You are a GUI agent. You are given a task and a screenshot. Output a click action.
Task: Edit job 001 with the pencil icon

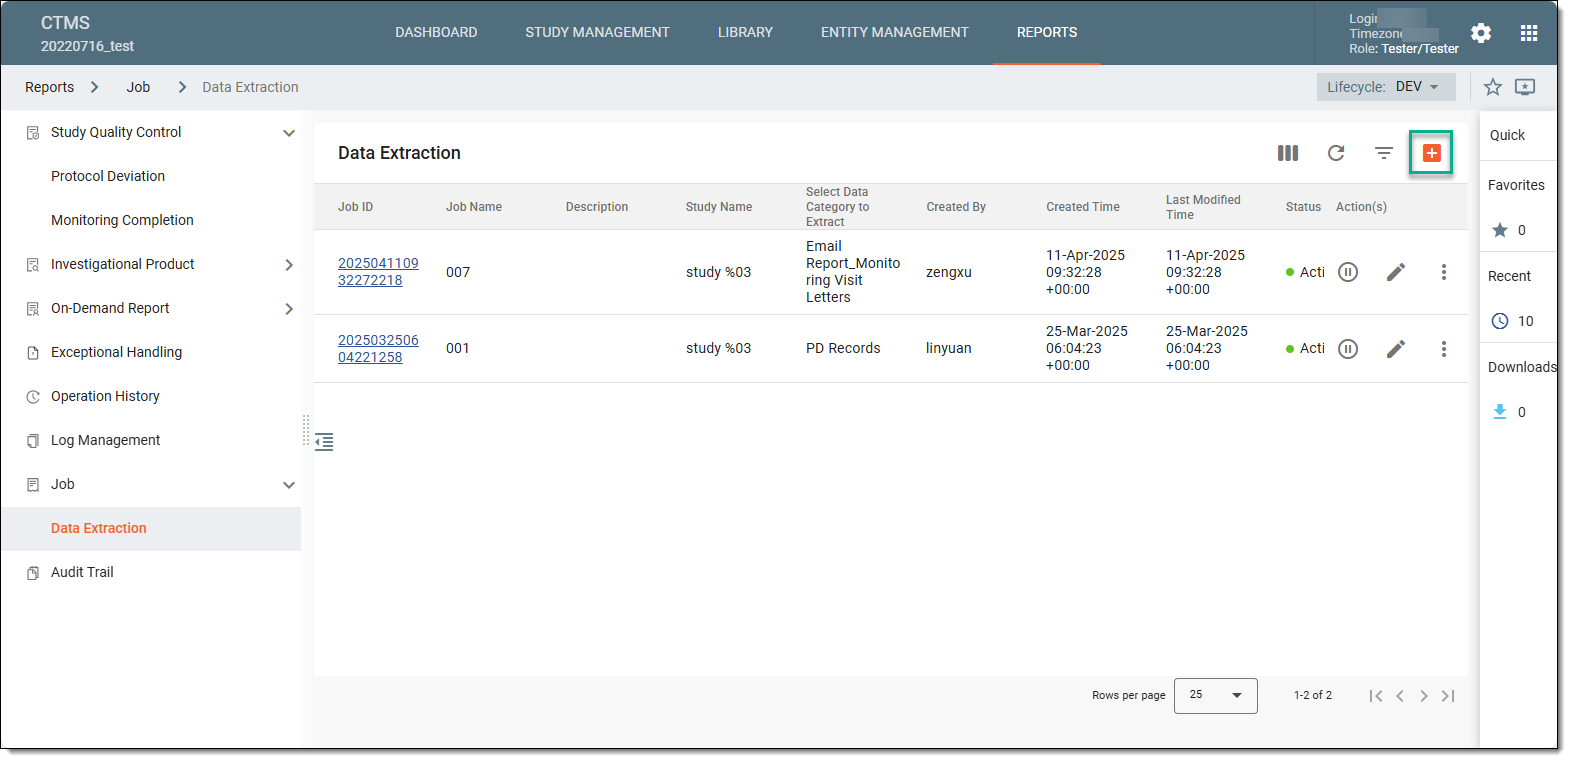click(1396, 349)
